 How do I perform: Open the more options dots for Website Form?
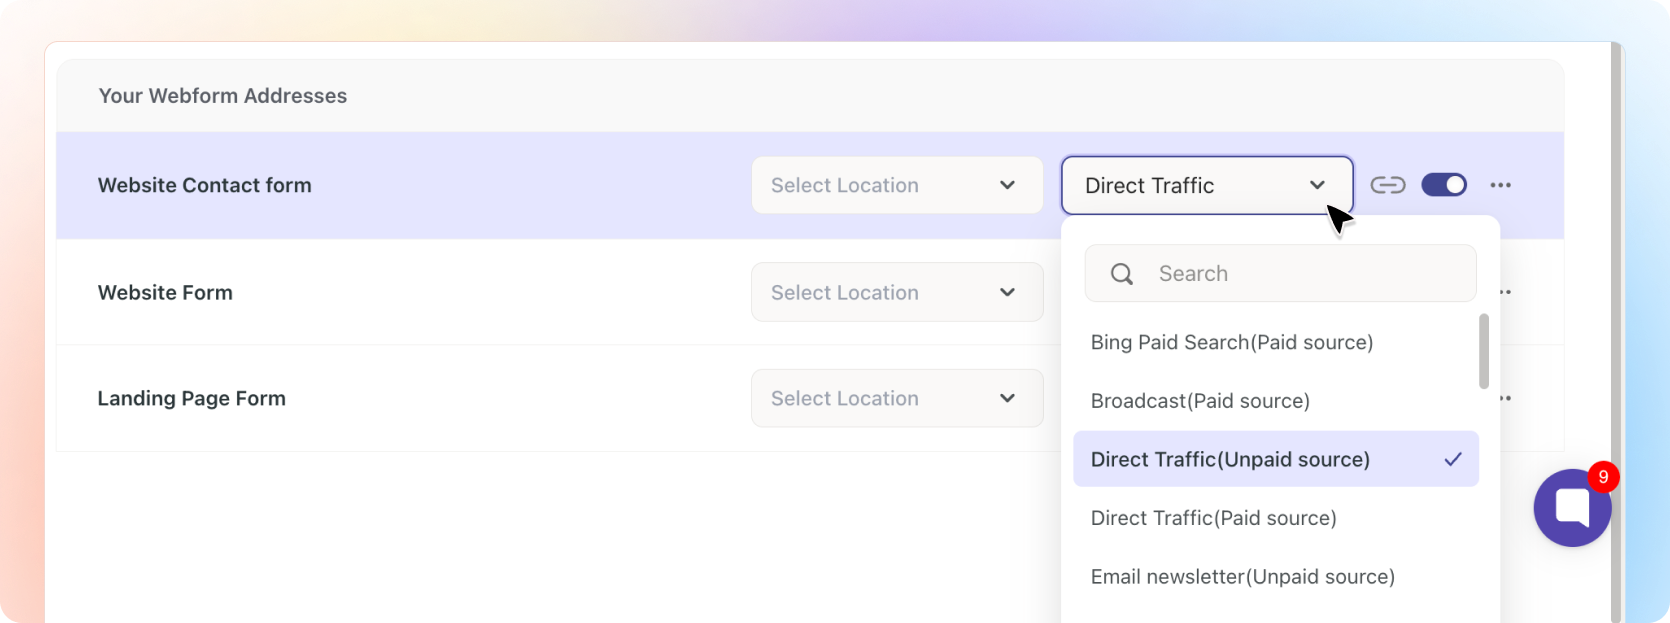point(1504,292)
